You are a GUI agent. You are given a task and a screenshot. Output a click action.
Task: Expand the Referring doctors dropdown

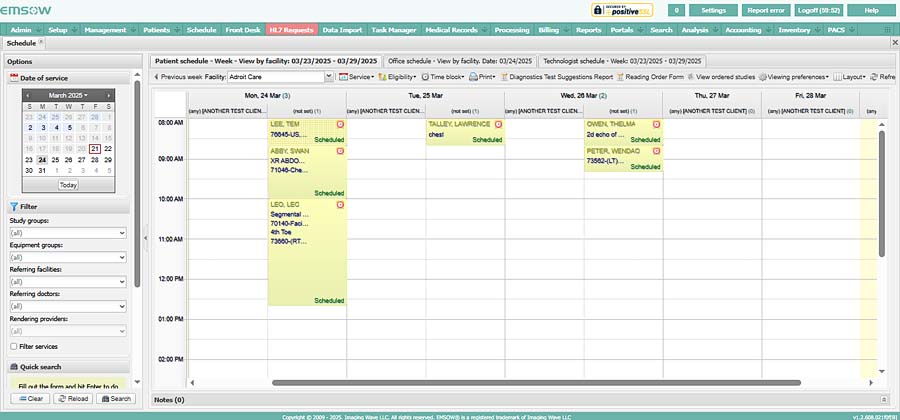[67, 306]
